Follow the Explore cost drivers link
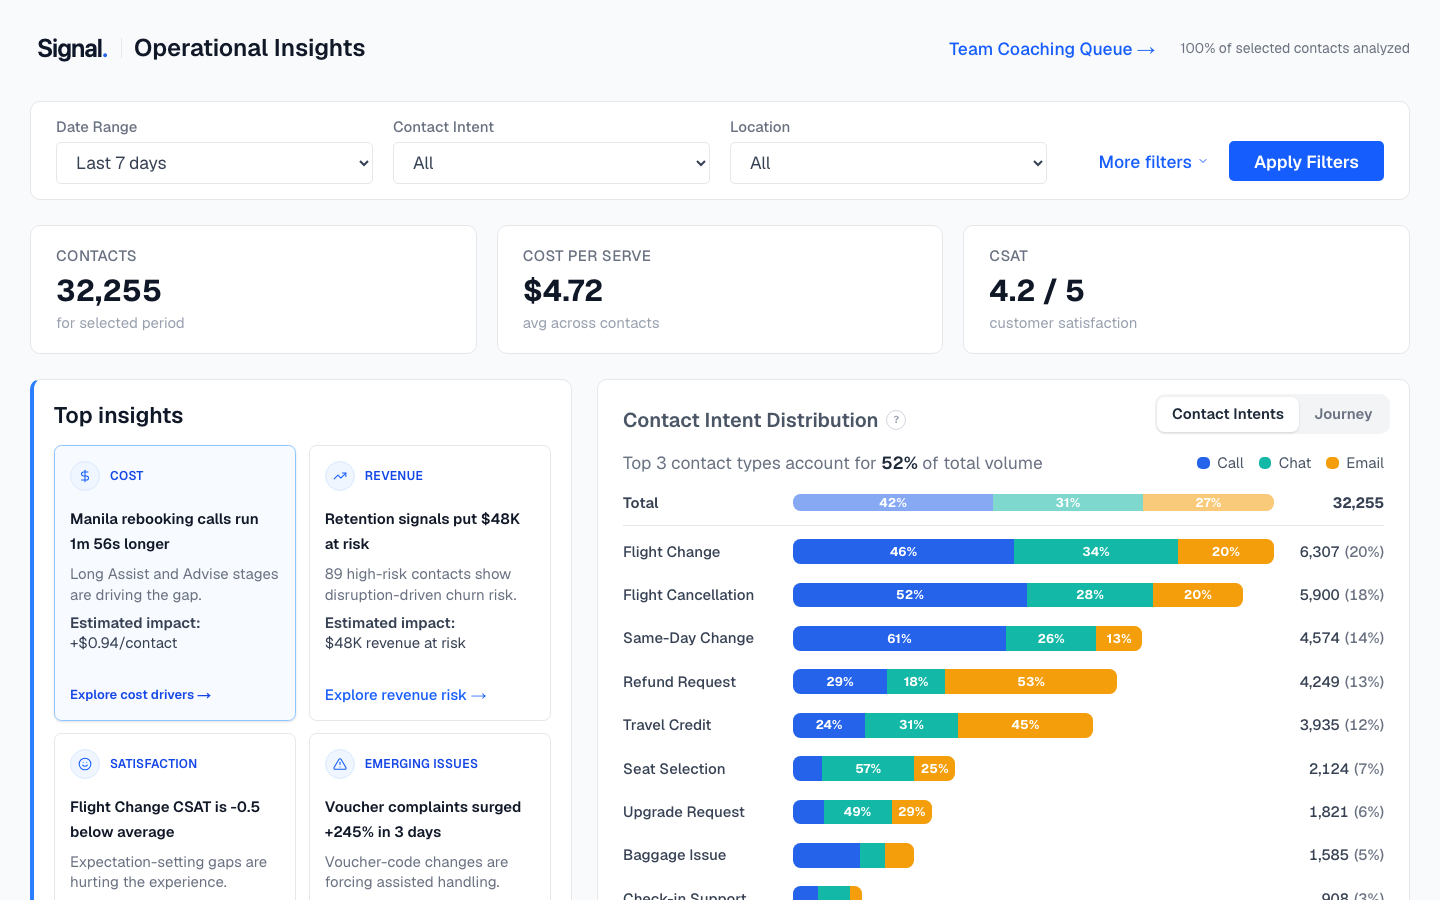Image resolution: width=1440 pixels, height=900 pixels. (140, 695)
